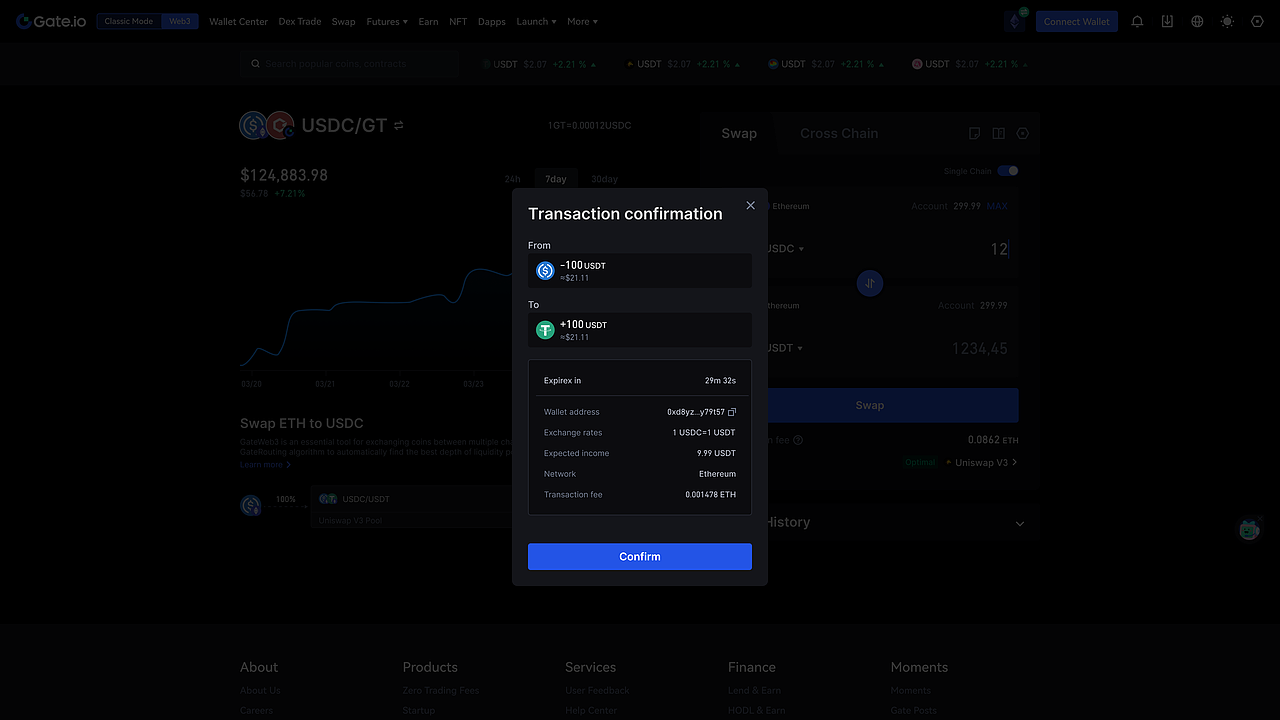
Task: Close the Transaction confirmation dialog
Action: point(751,206)
